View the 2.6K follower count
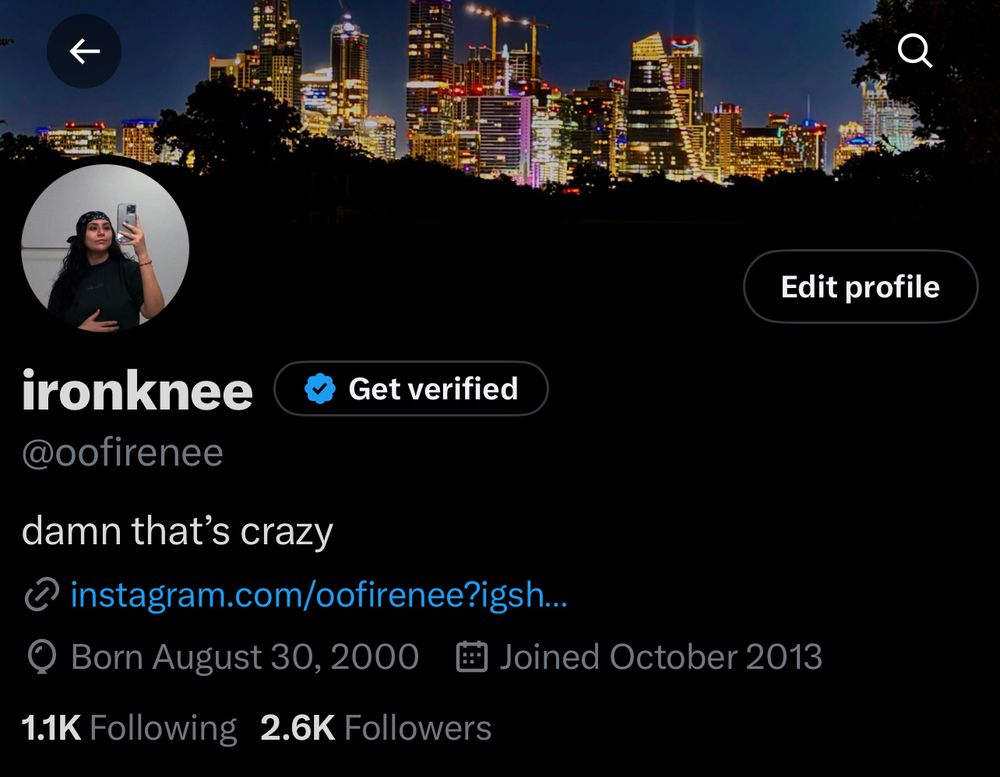 (297, 728)
